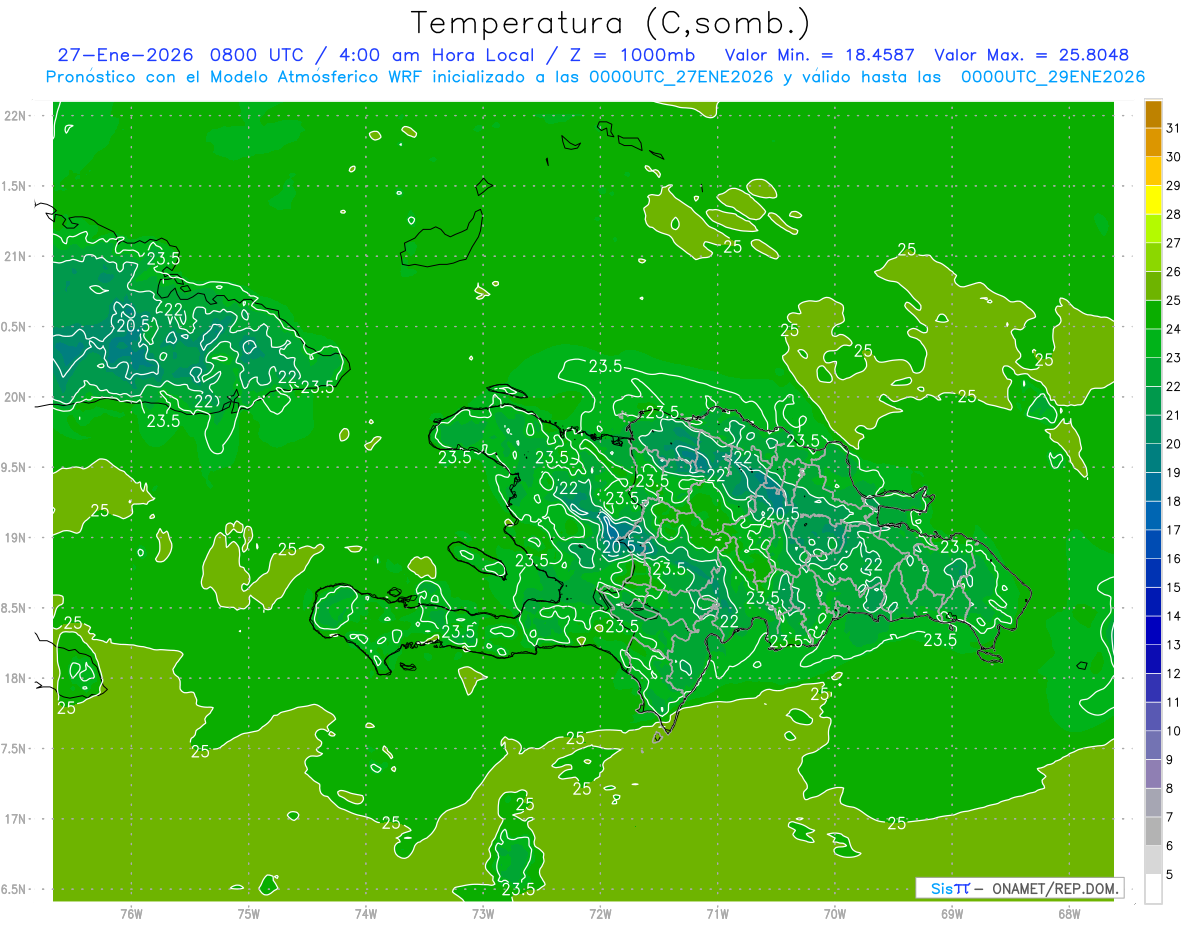Click the "ONAMET/REP.DOM." credit label

click(x=1054, y=888)
